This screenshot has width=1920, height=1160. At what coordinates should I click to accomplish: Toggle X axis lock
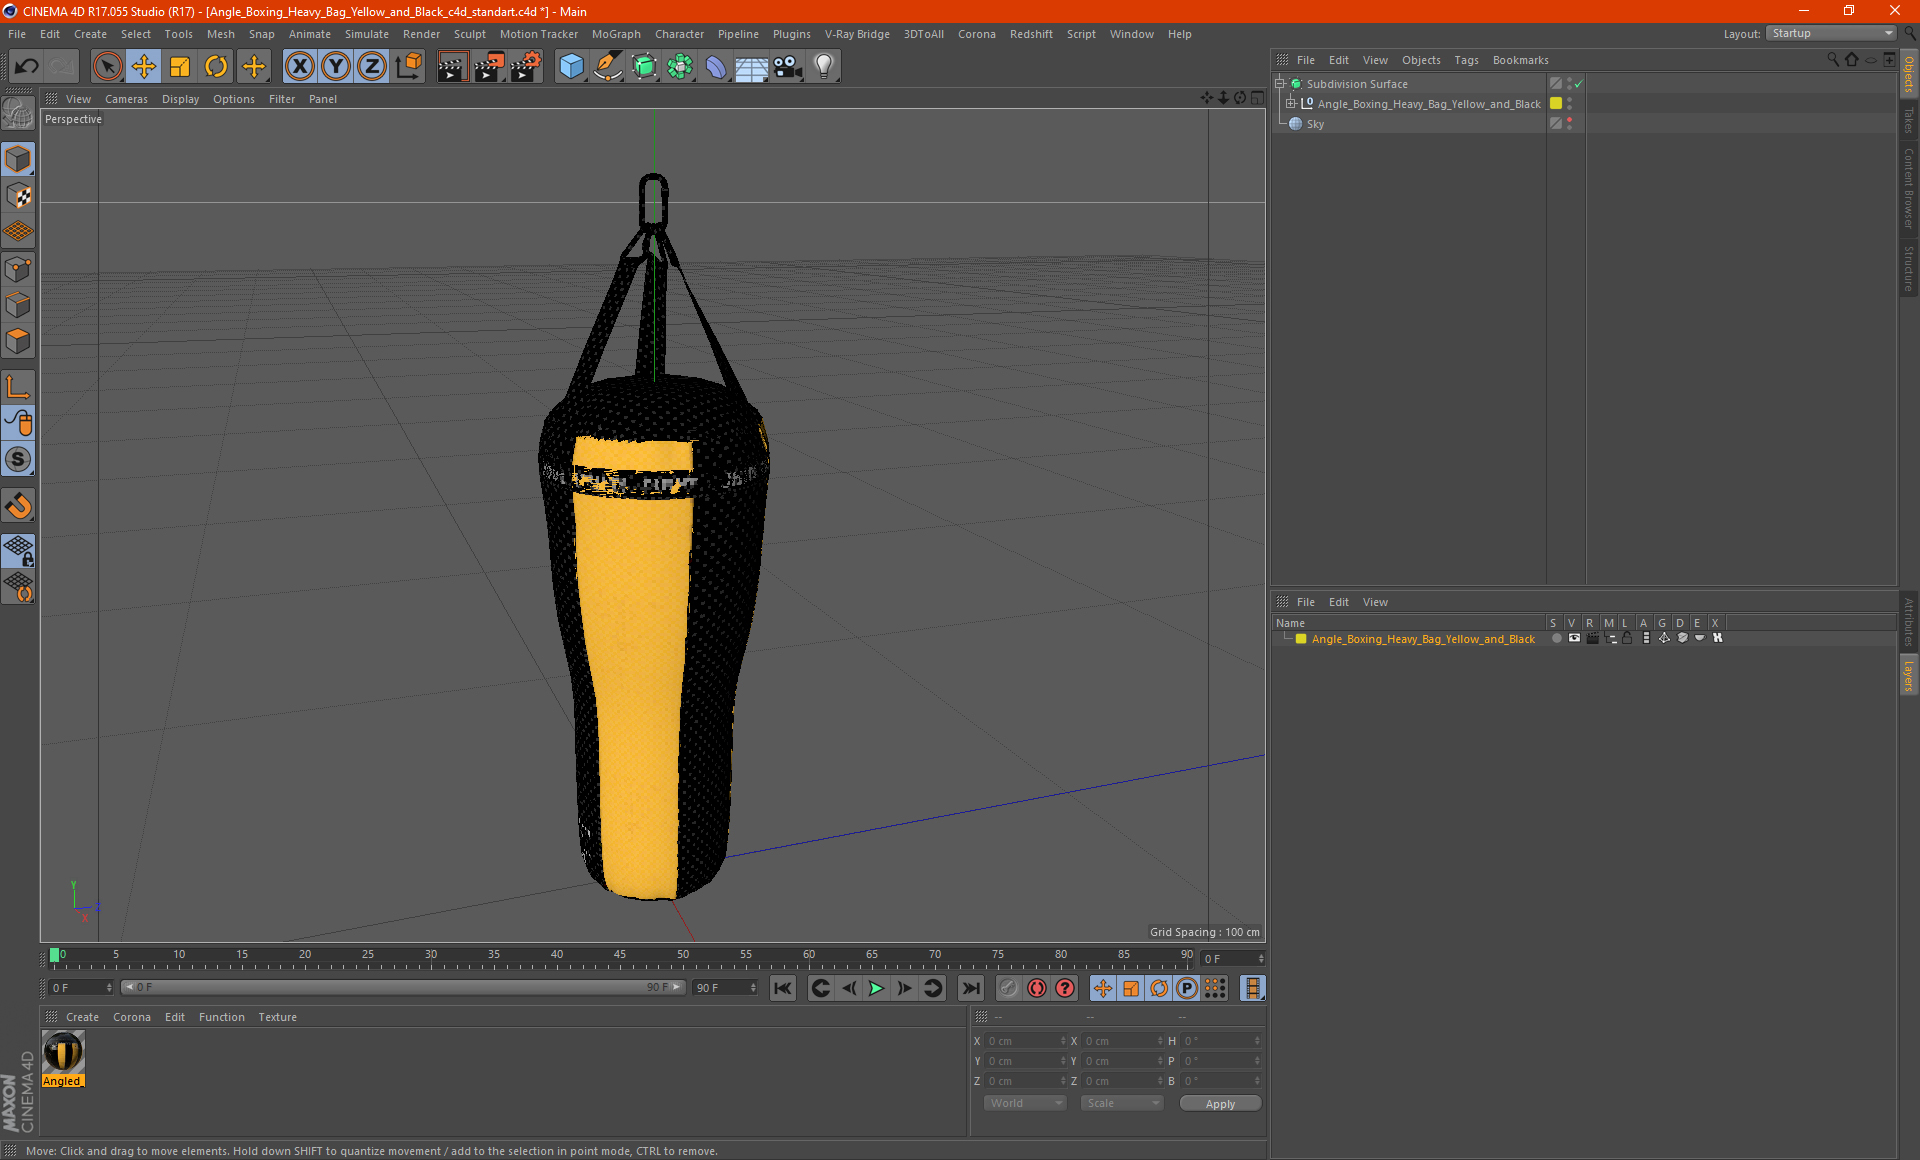click(x=299, y=67)
